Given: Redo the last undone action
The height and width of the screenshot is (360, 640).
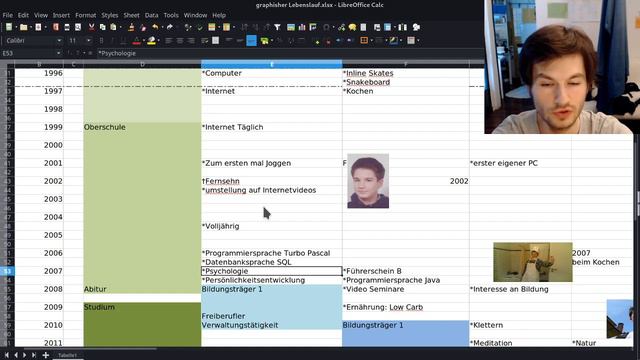Looking at the screenshot, I should [170, 27].
